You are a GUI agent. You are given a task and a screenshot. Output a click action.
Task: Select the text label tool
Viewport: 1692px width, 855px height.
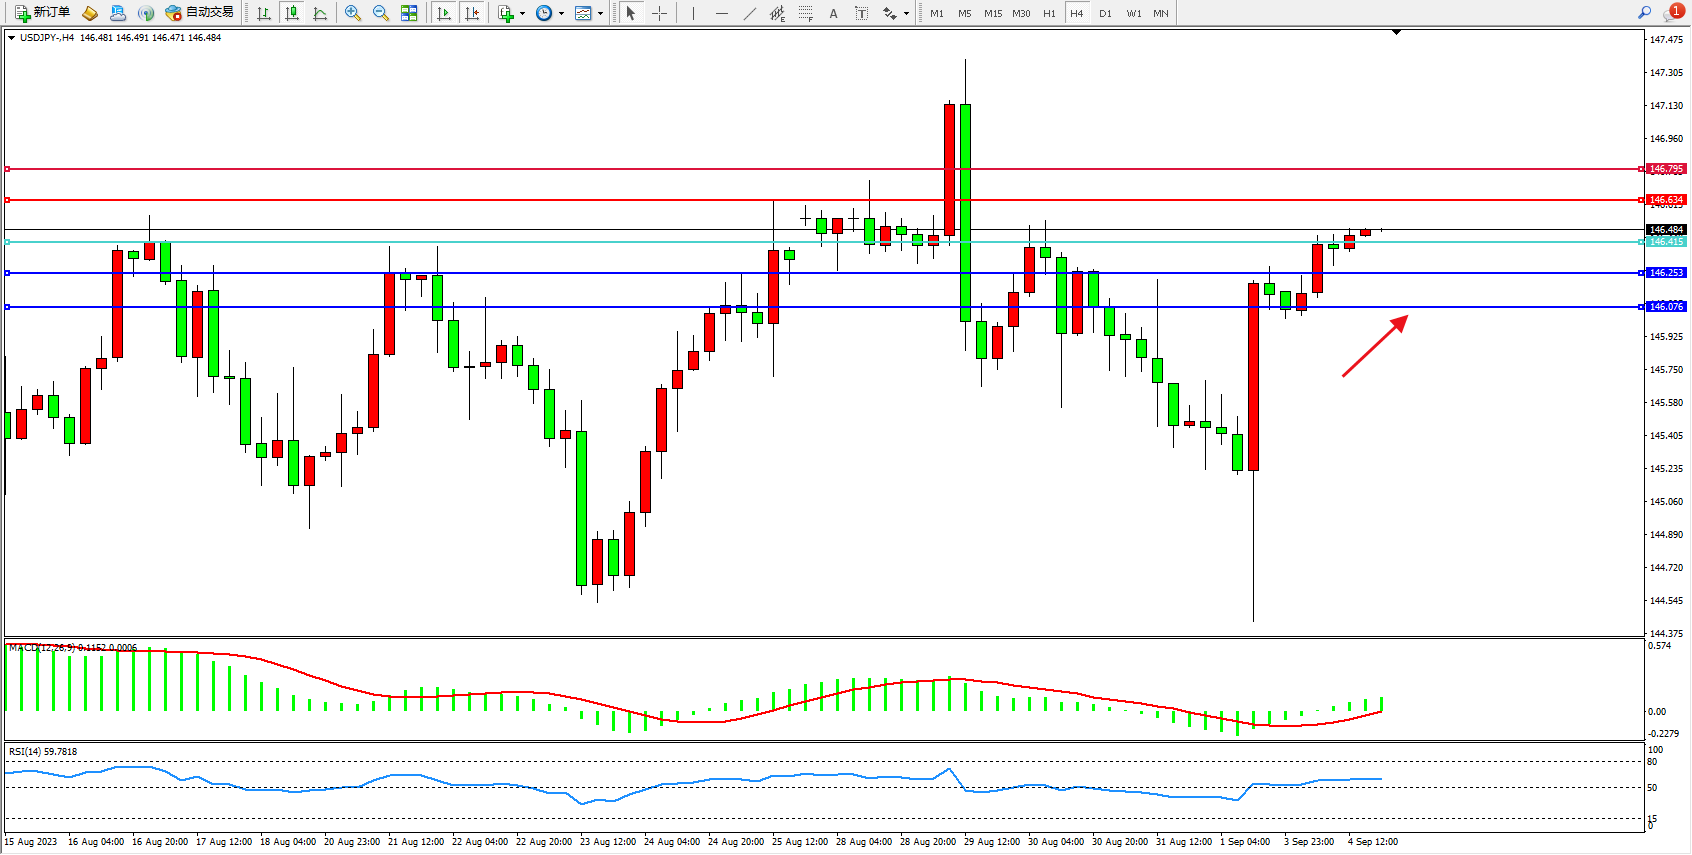(861, 13)
